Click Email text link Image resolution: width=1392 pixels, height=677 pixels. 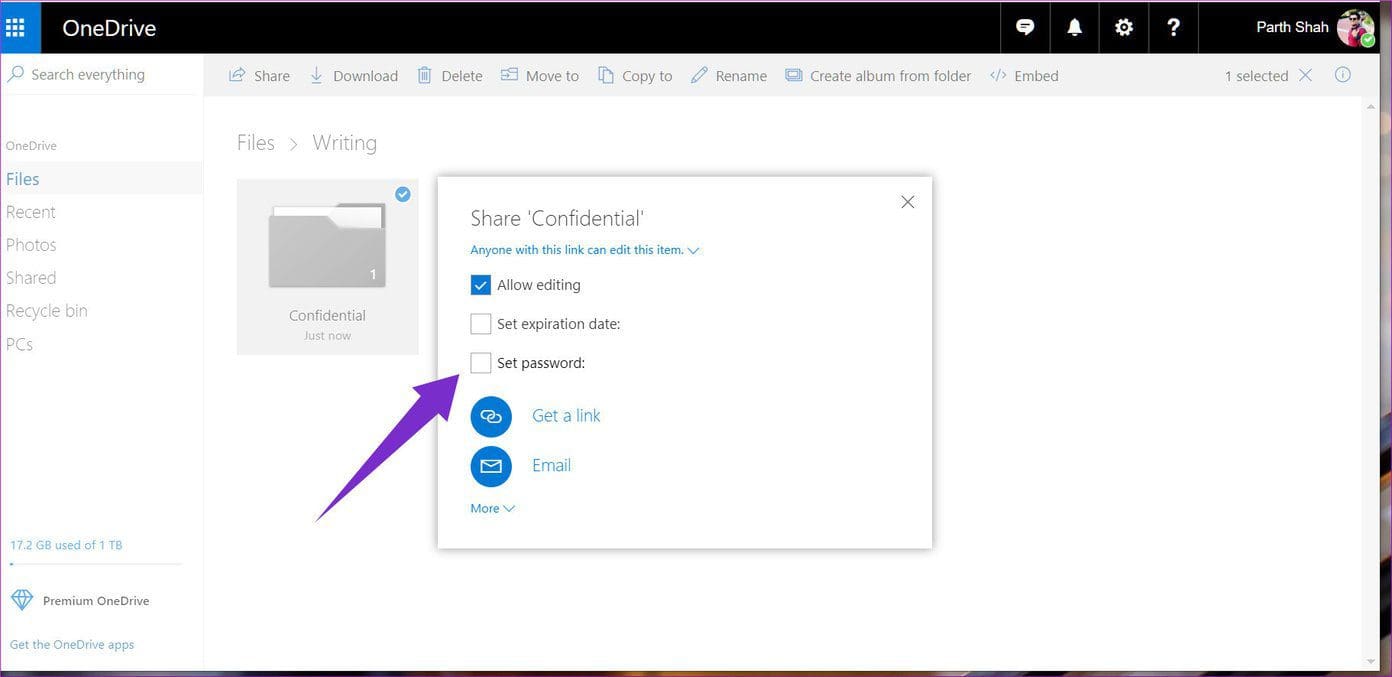click(x=552, y=466)
